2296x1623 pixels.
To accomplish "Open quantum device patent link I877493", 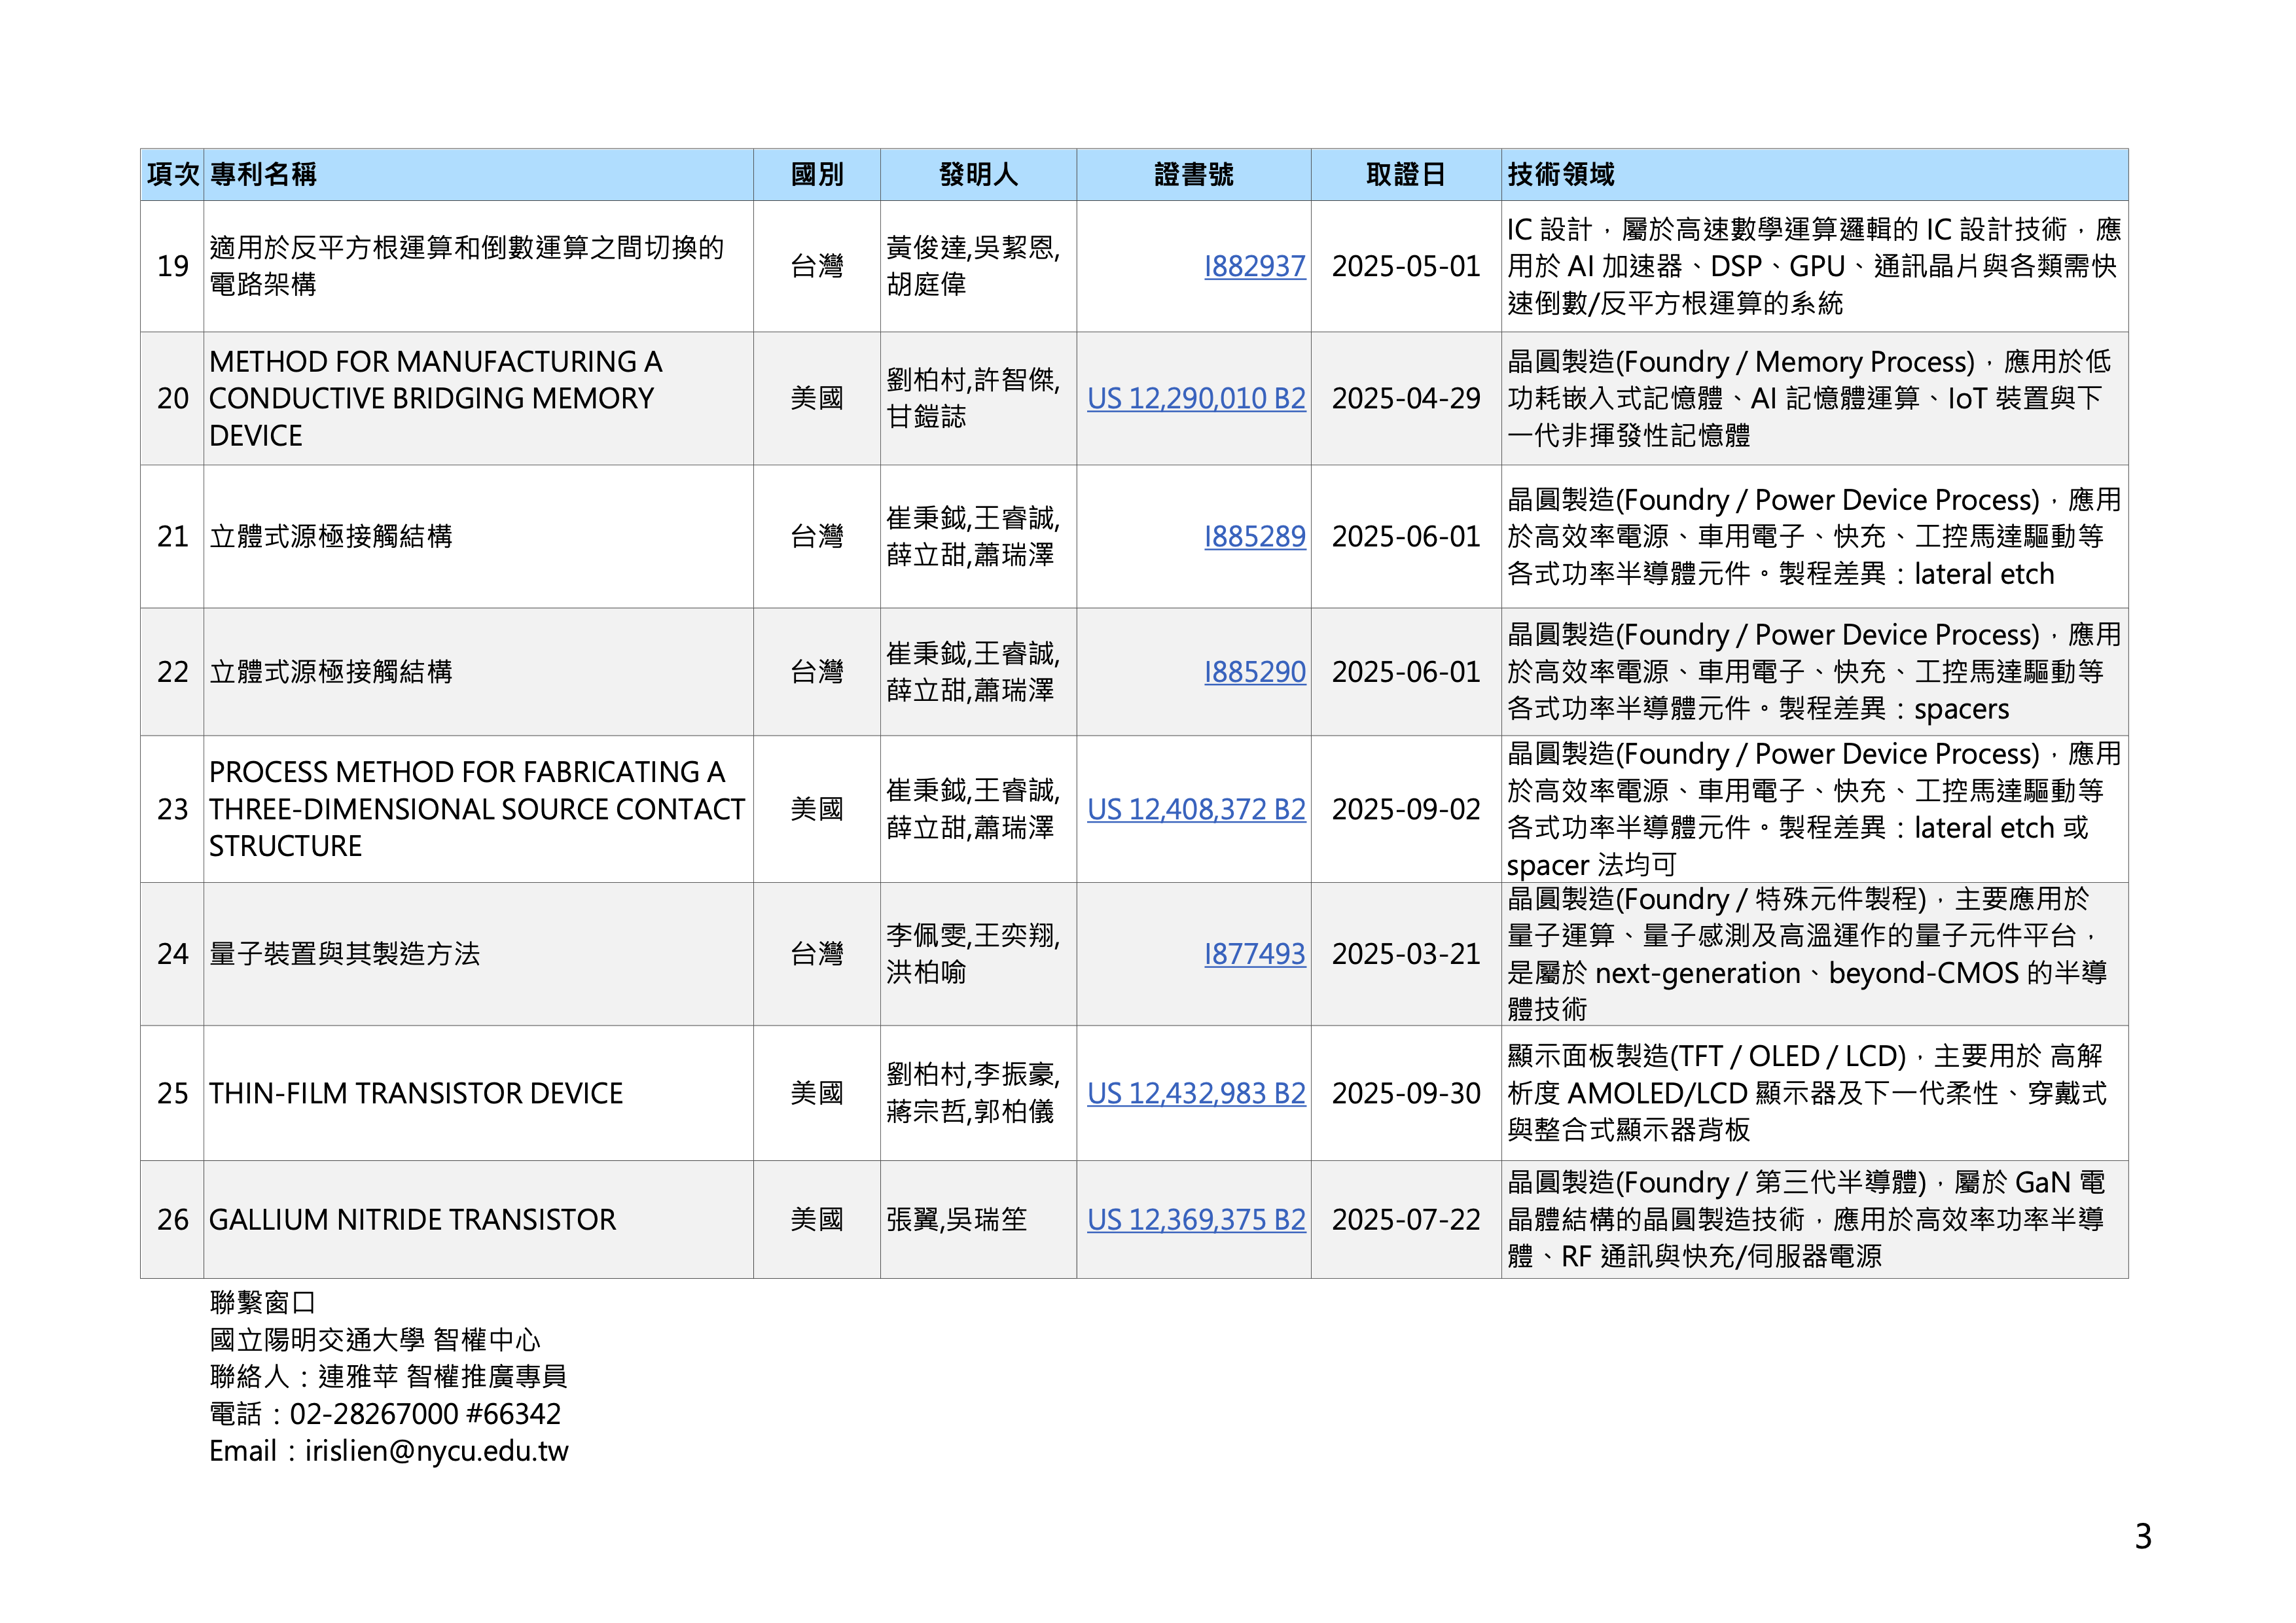I will point(1254,954).
